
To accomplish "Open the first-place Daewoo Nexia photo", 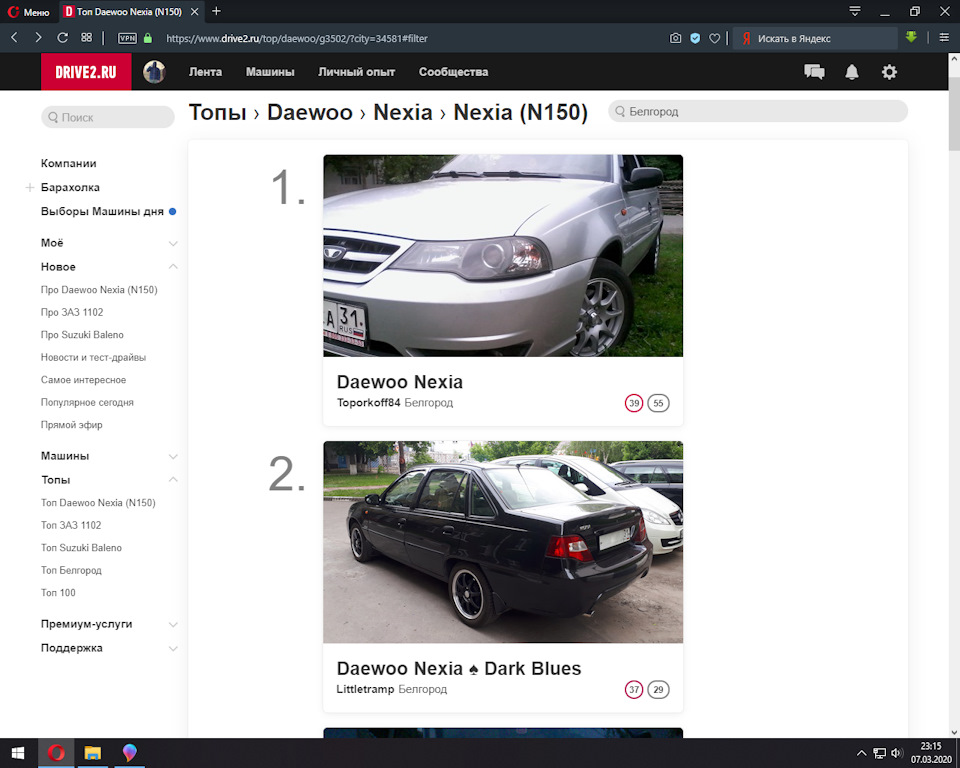I will click(502, 255).
